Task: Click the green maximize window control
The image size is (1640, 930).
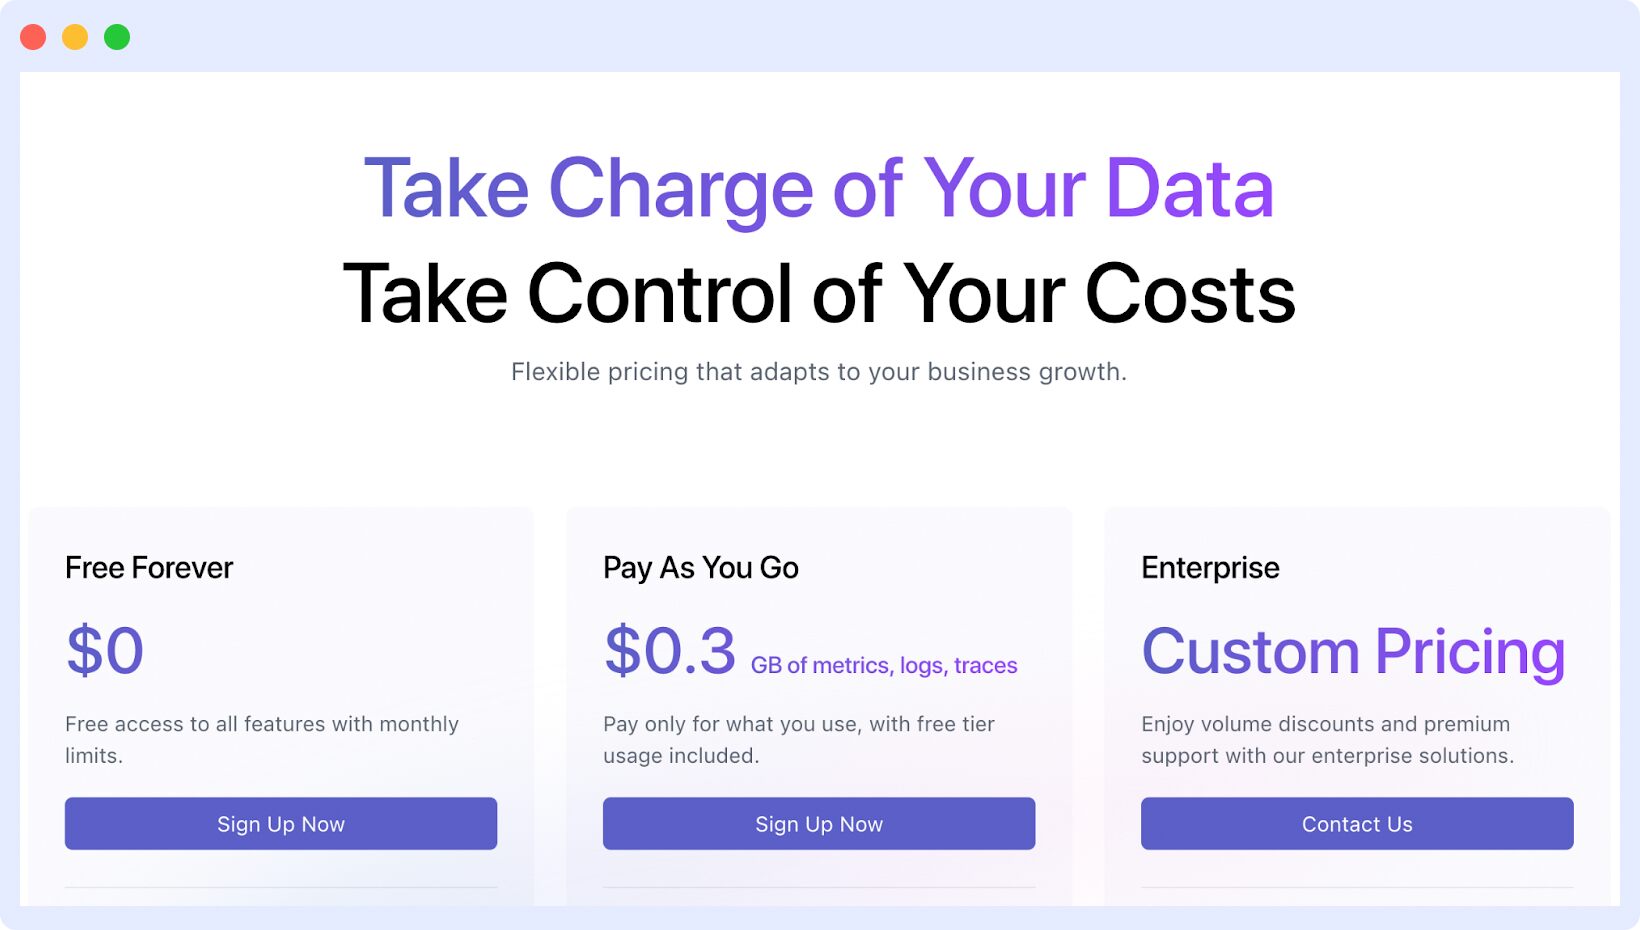Action: pyautogui.click(x=116, y=36)
